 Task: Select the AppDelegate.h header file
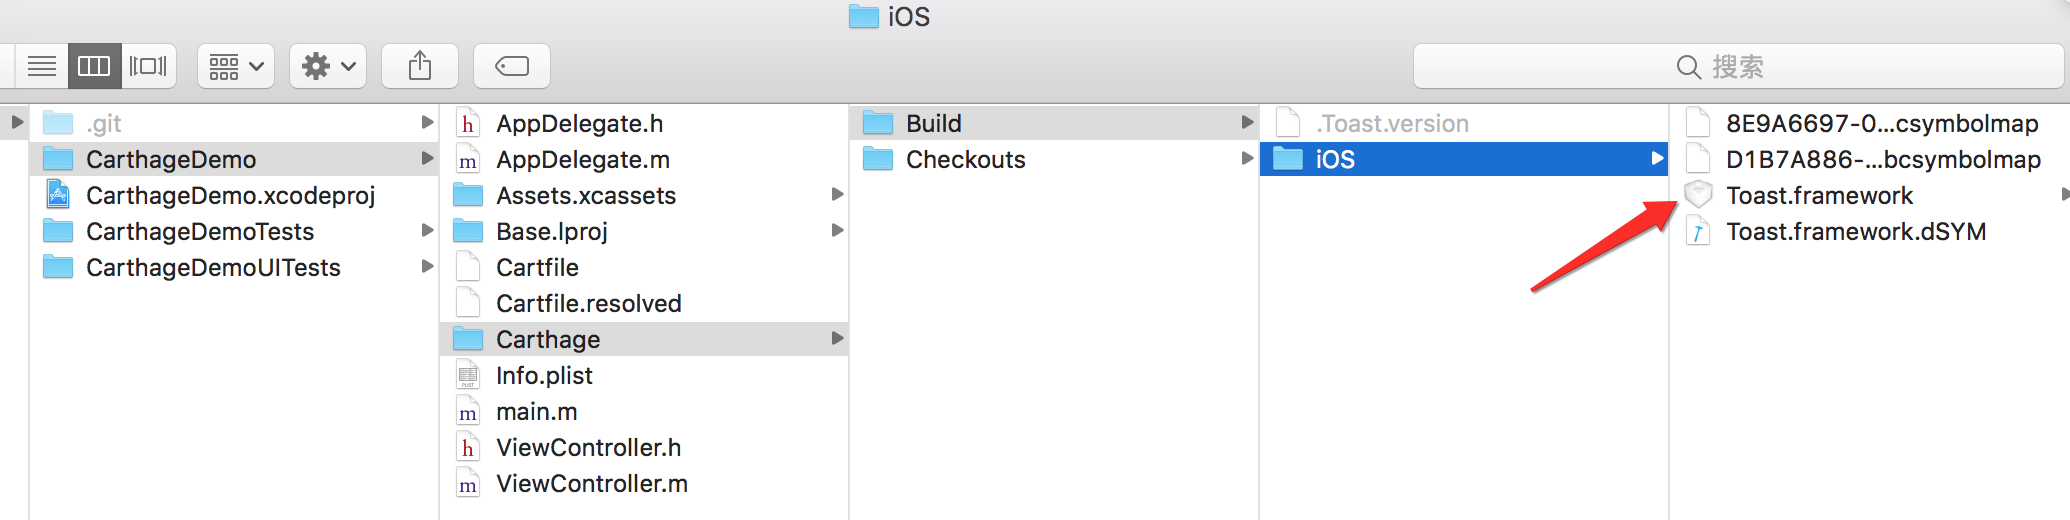click(579, 124)
